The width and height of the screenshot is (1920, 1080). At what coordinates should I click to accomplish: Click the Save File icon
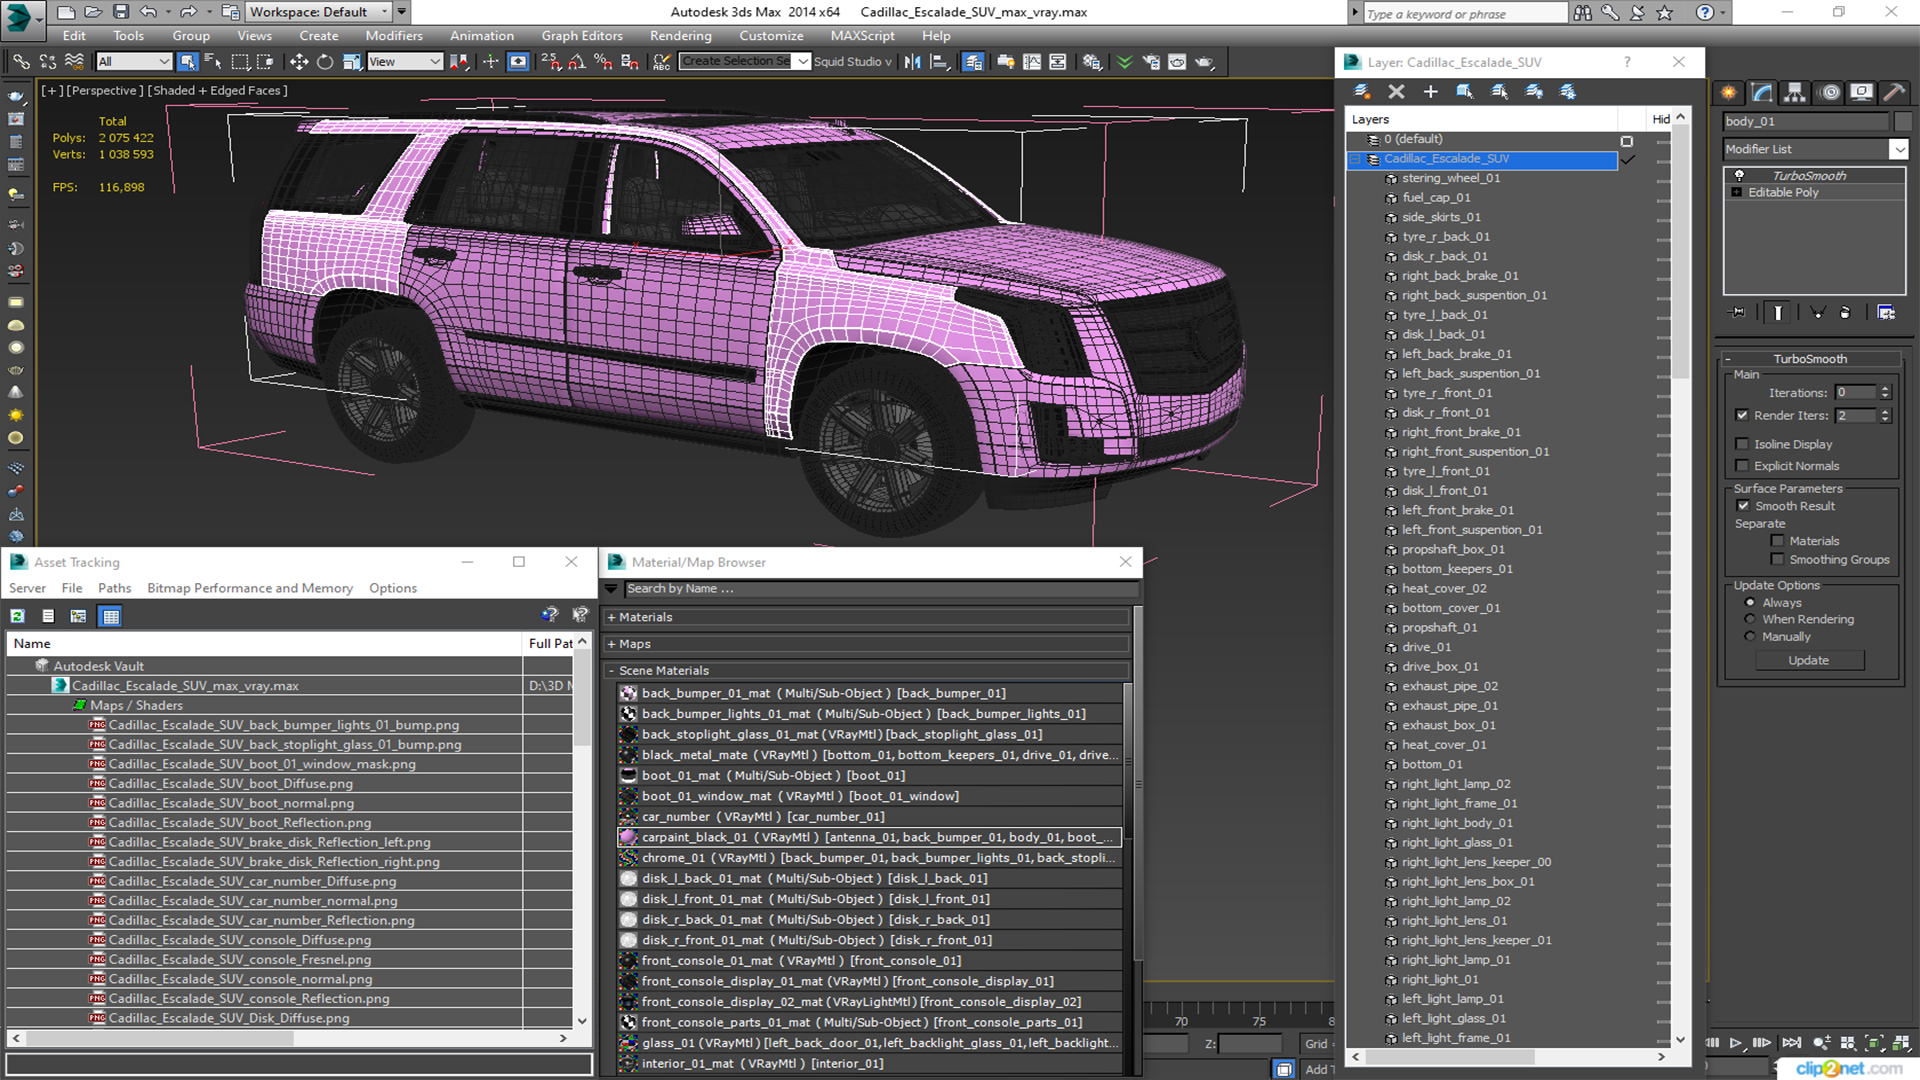[120, 12]
